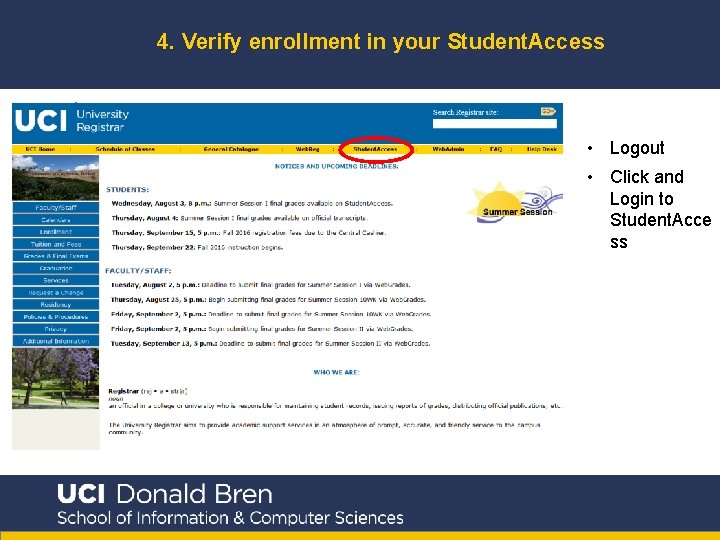The image size is (720, 540).
Task: Open Graduation in the sidebar
Action: click(x=56, y=268)
